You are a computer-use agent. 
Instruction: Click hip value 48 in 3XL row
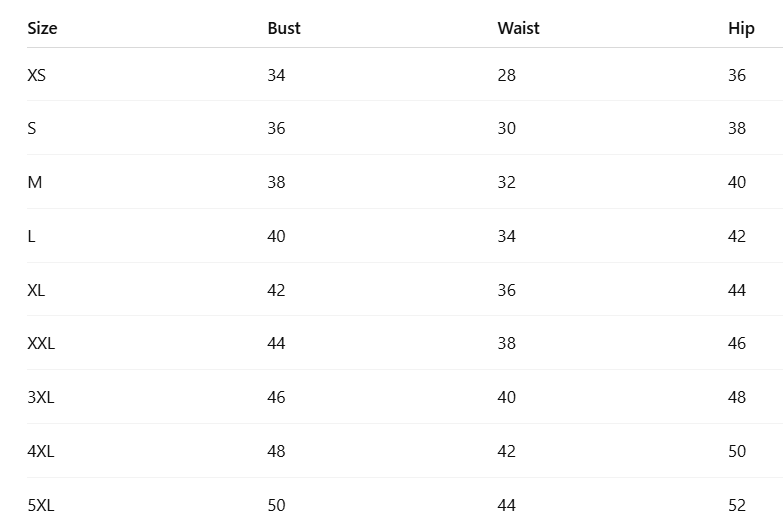point(737,397)
